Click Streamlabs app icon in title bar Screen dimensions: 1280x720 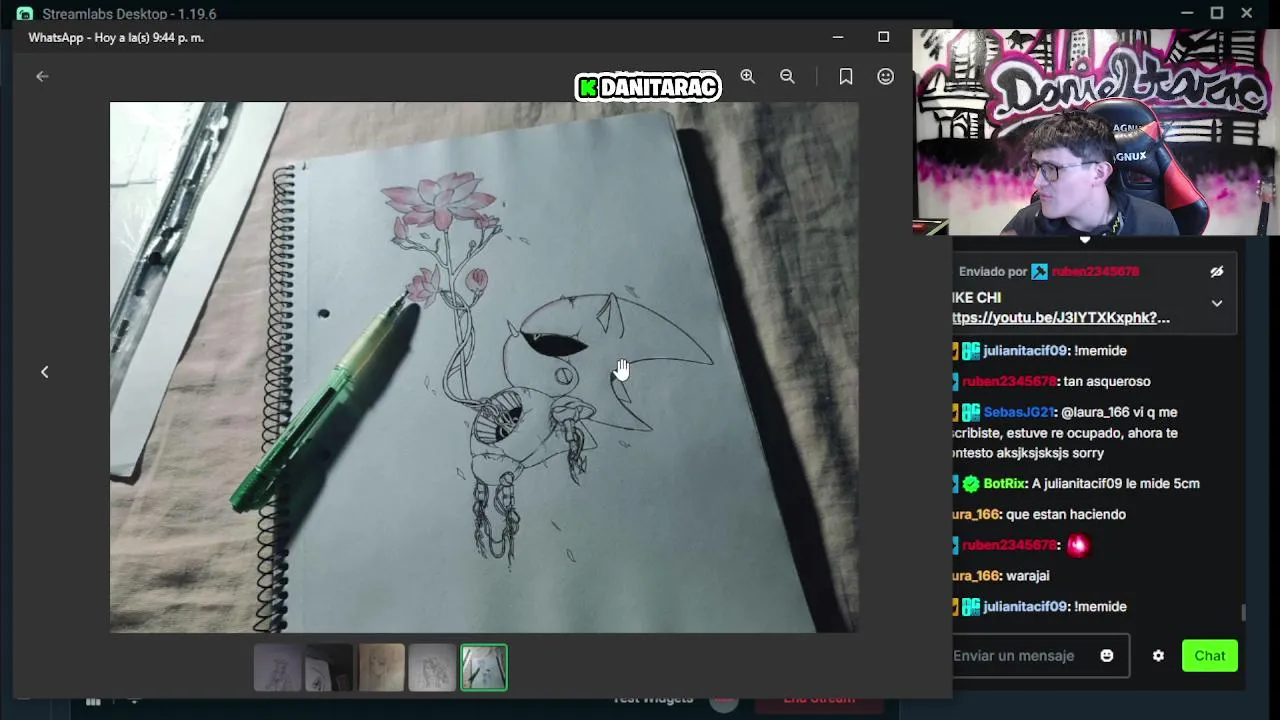point(24,13)
